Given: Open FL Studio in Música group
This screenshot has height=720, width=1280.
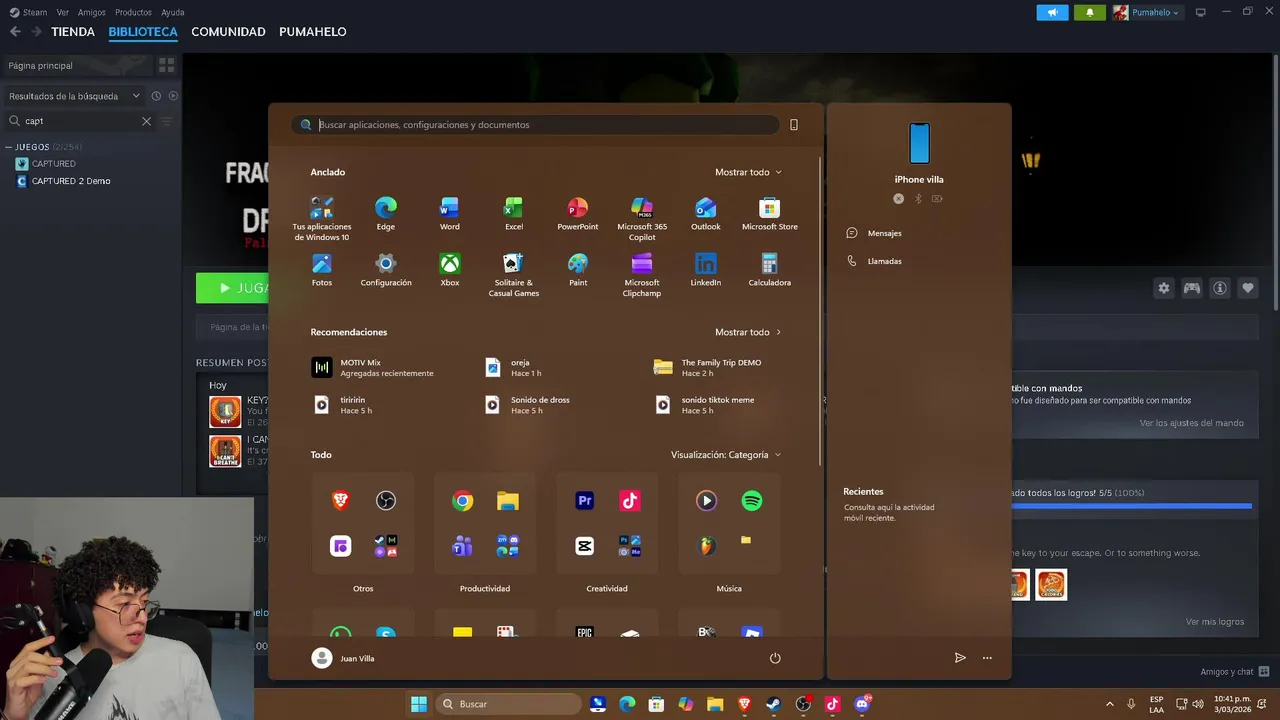Looking at the screenshot, I should pyautogui.click(x=706, y=546).
